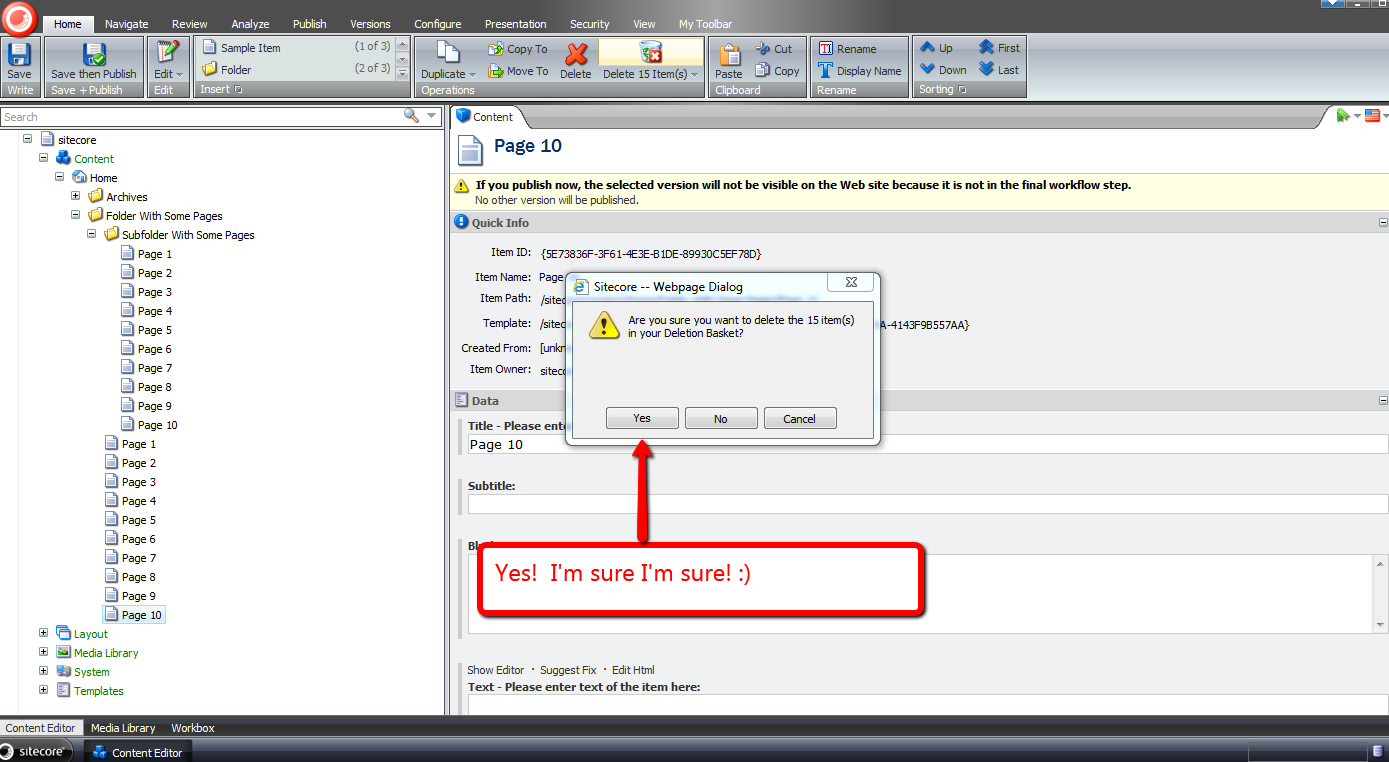Click the Delete 15 Item(s) basket icon

(x=650, y=54)
